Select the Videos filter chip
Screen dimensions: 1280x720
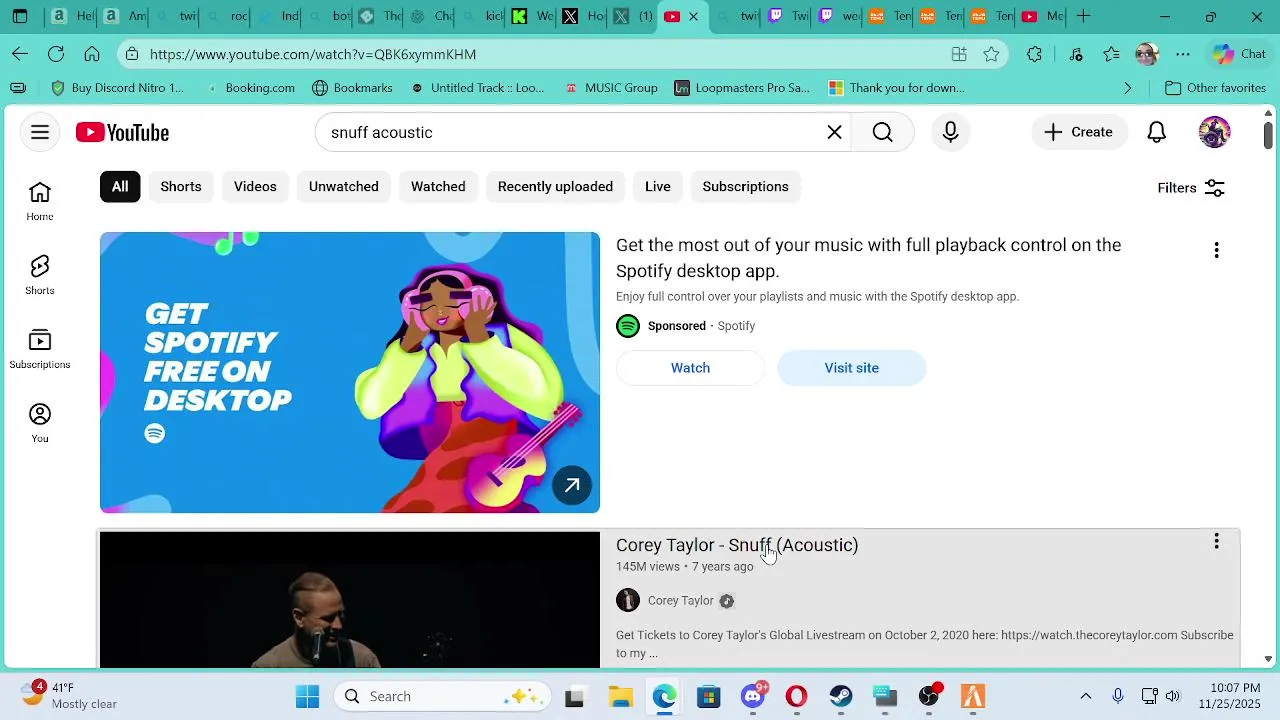coord(255,187)
